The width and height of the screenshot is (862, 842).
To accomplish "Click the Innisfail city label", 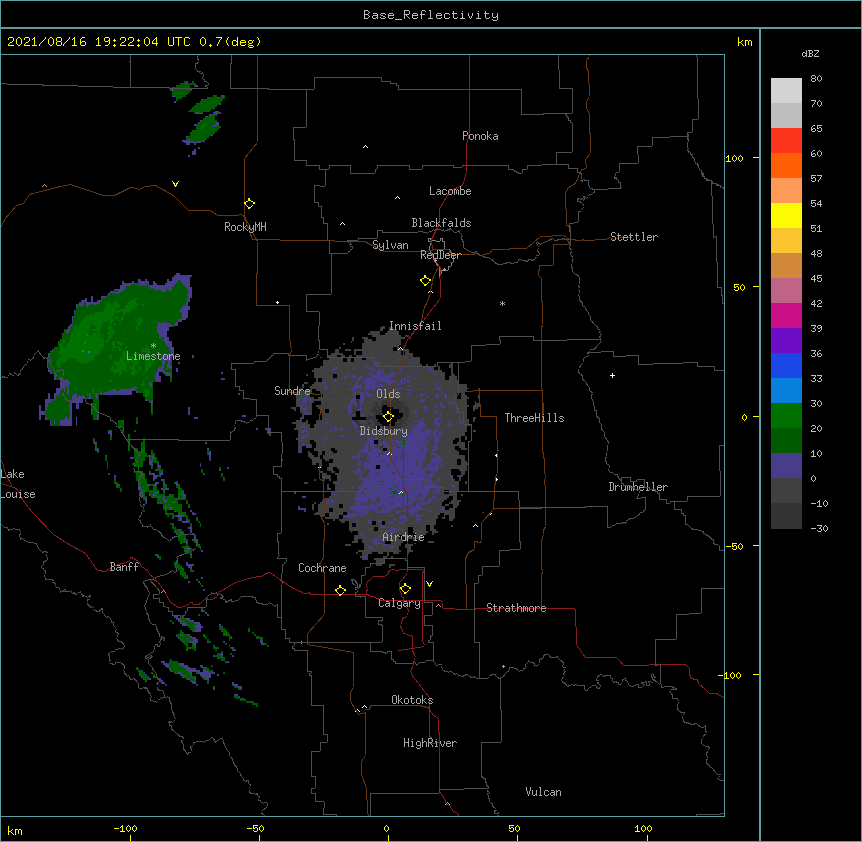I will pos(415,326).
